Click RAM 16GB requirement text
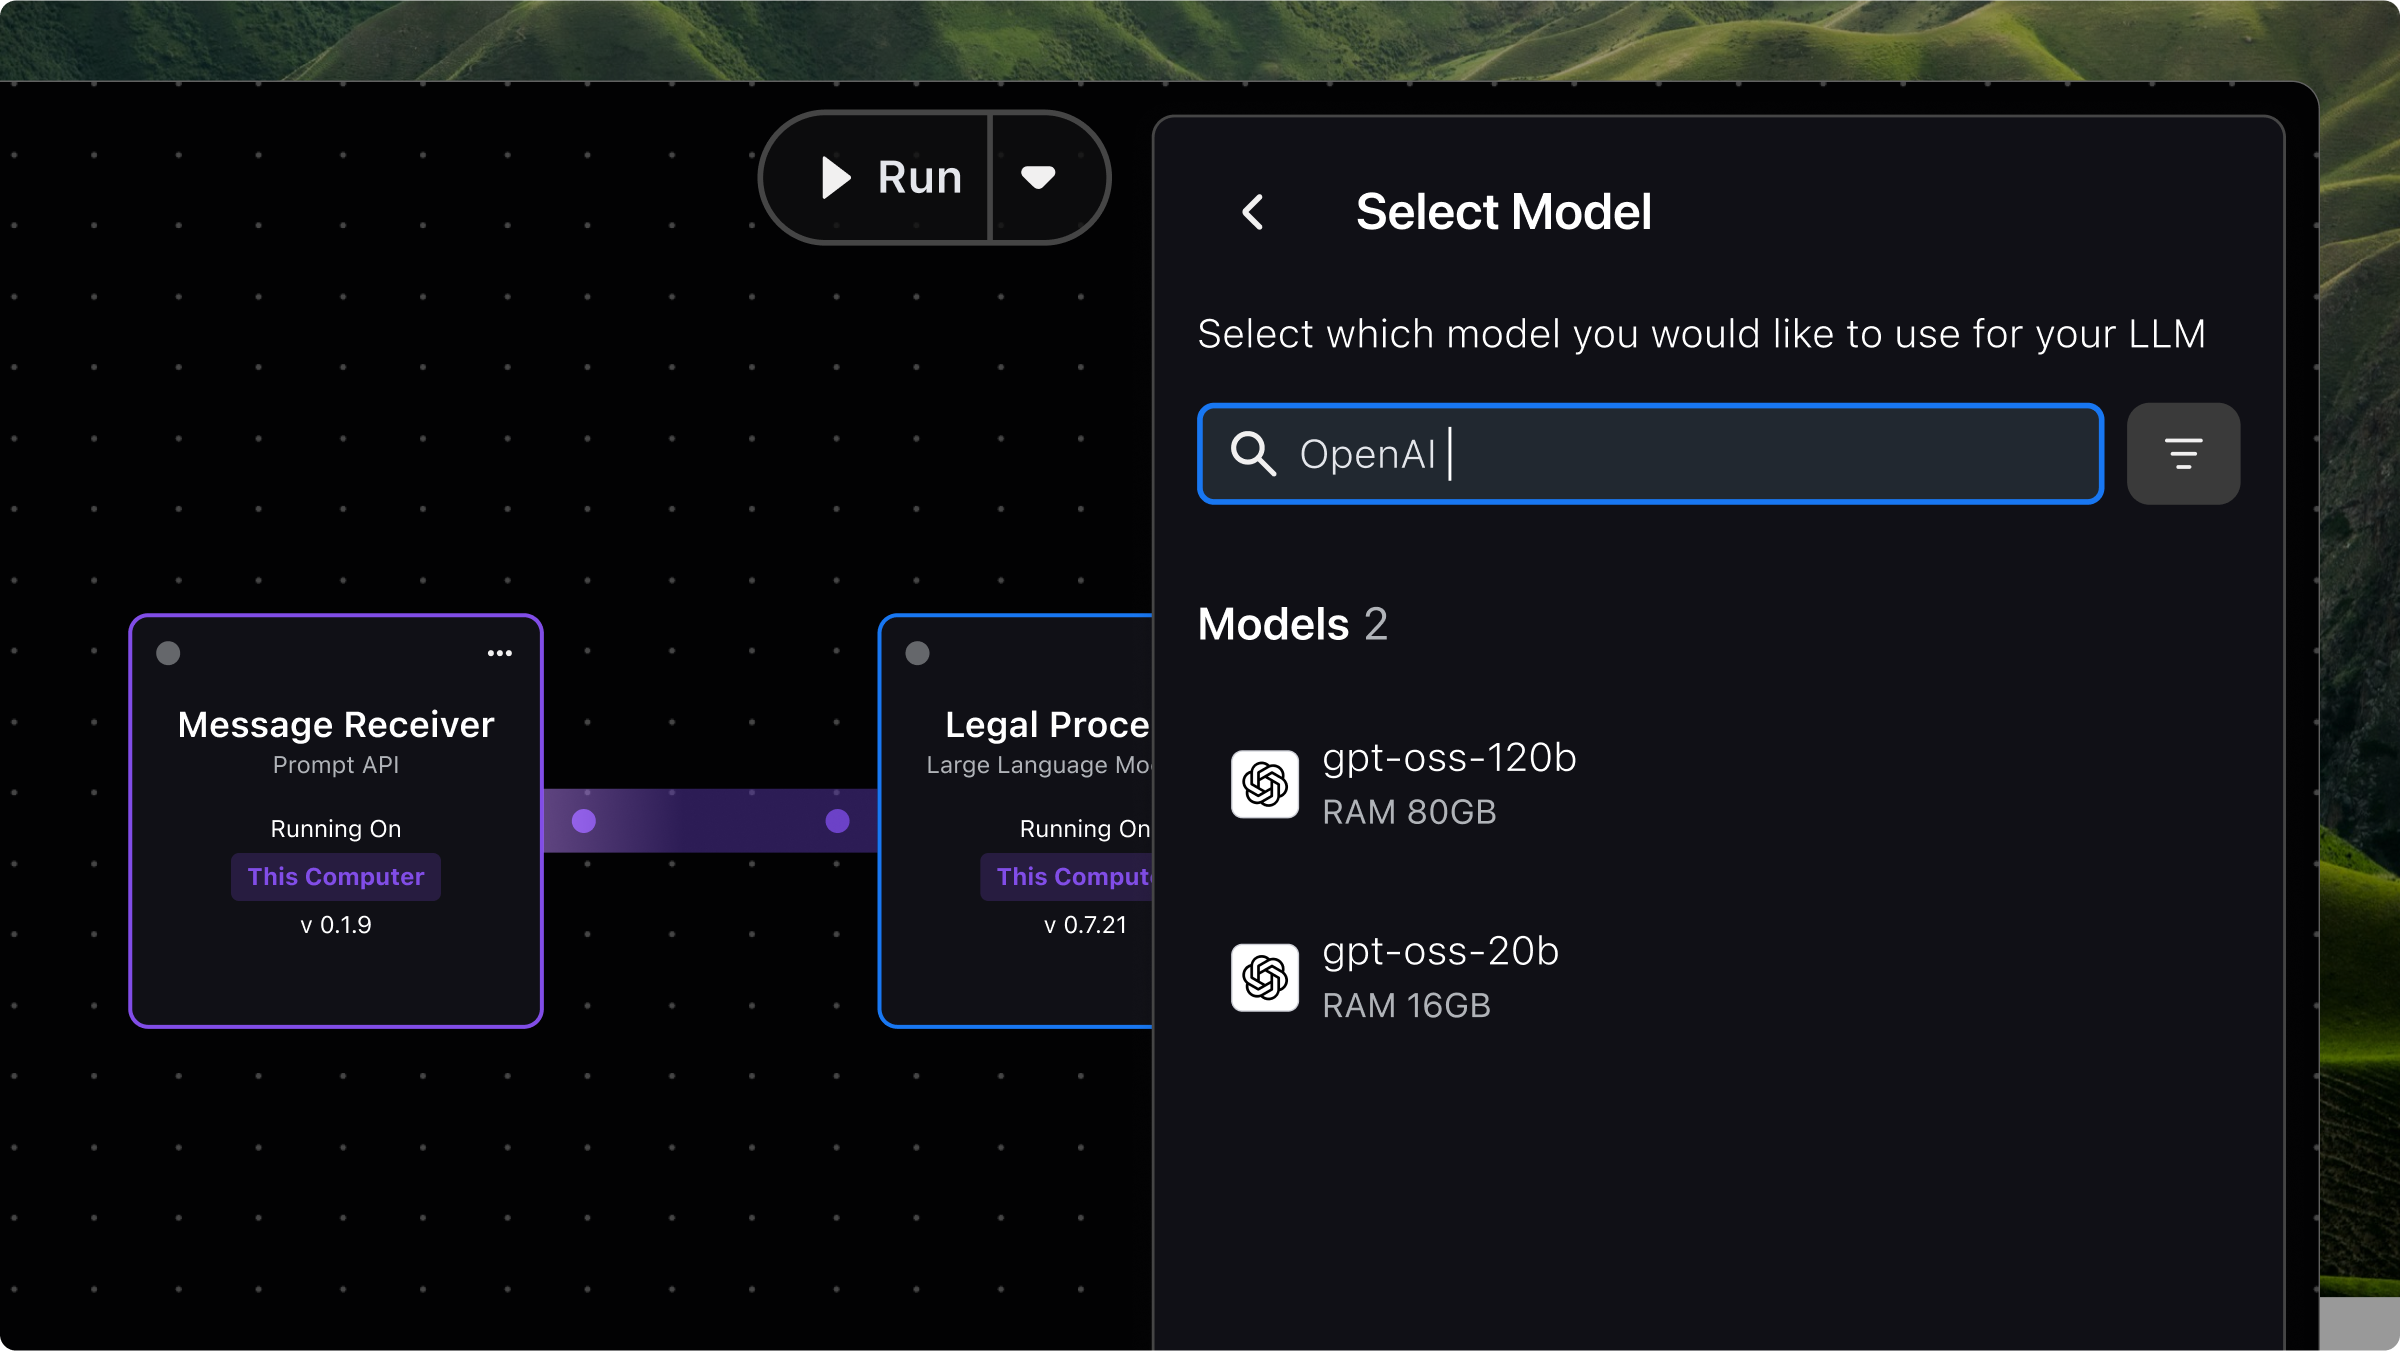Screen dimensions: 2400x1351 (1406, 1005)
